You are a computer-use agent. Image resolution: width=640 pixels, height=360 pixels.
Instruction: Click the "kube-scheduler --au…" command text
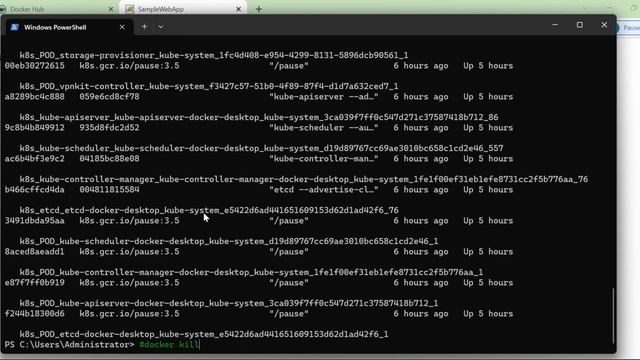click(x=324, y=128)
